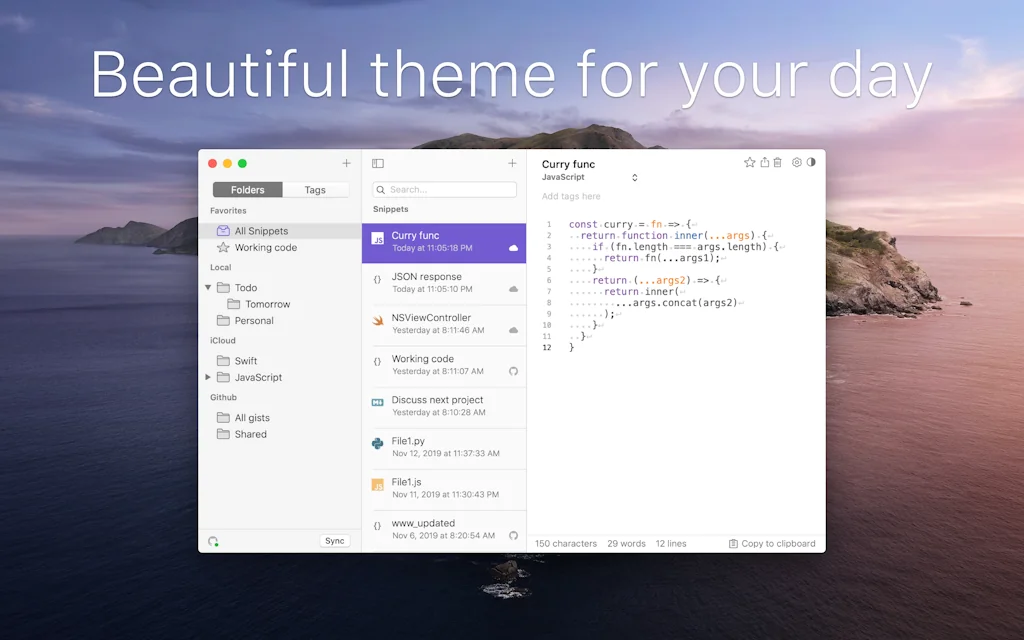Image resolution: width=1024 pixels, height=640 pixels.
Task: Expand the JavaScript folder
Action: pyautogui.click(x=208, y=378)
